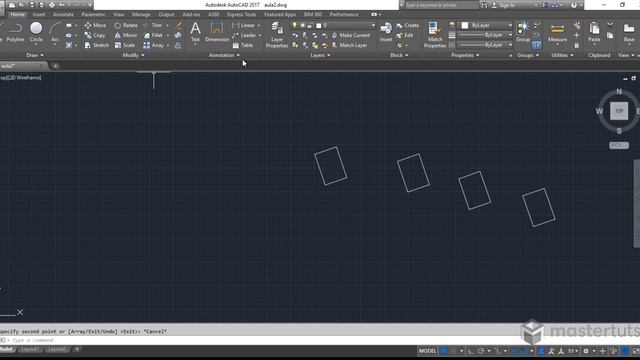Select the Arc draw tool
The image size is (640, 360).
coord(55,33)
